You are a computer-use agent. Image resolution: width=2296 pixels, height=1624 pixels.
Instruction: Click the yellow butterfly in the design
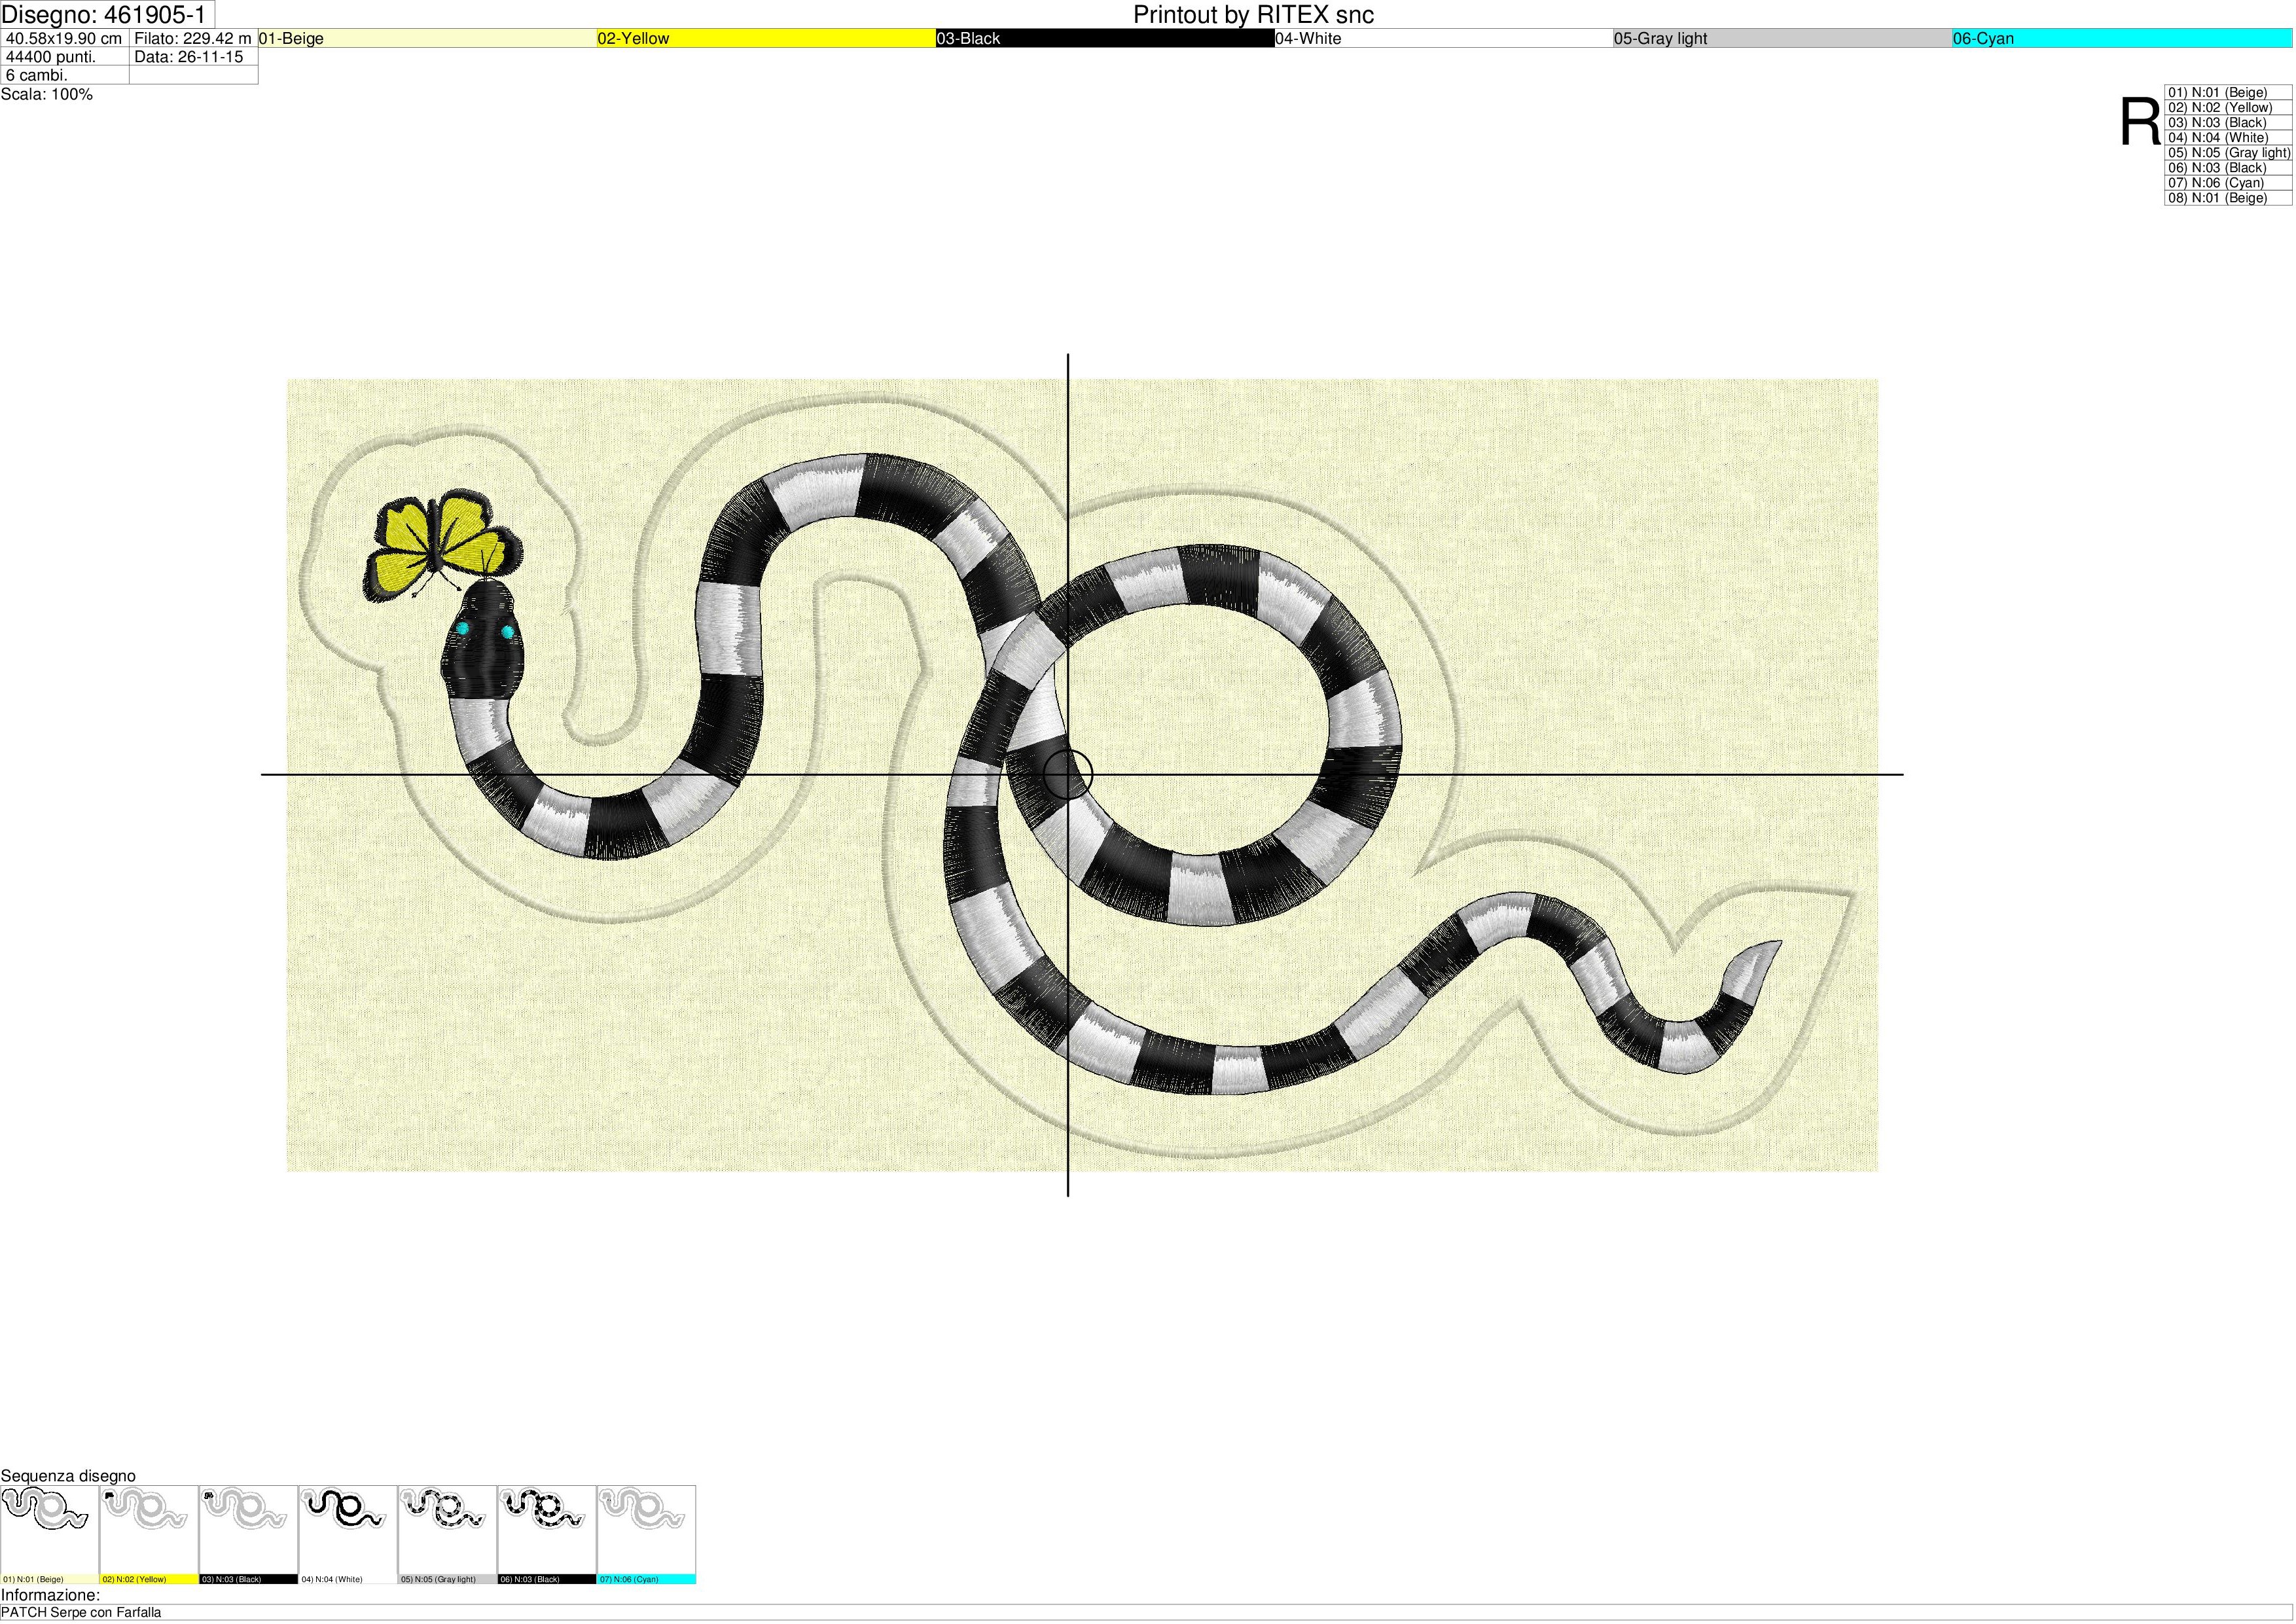[x=443, y=545]
